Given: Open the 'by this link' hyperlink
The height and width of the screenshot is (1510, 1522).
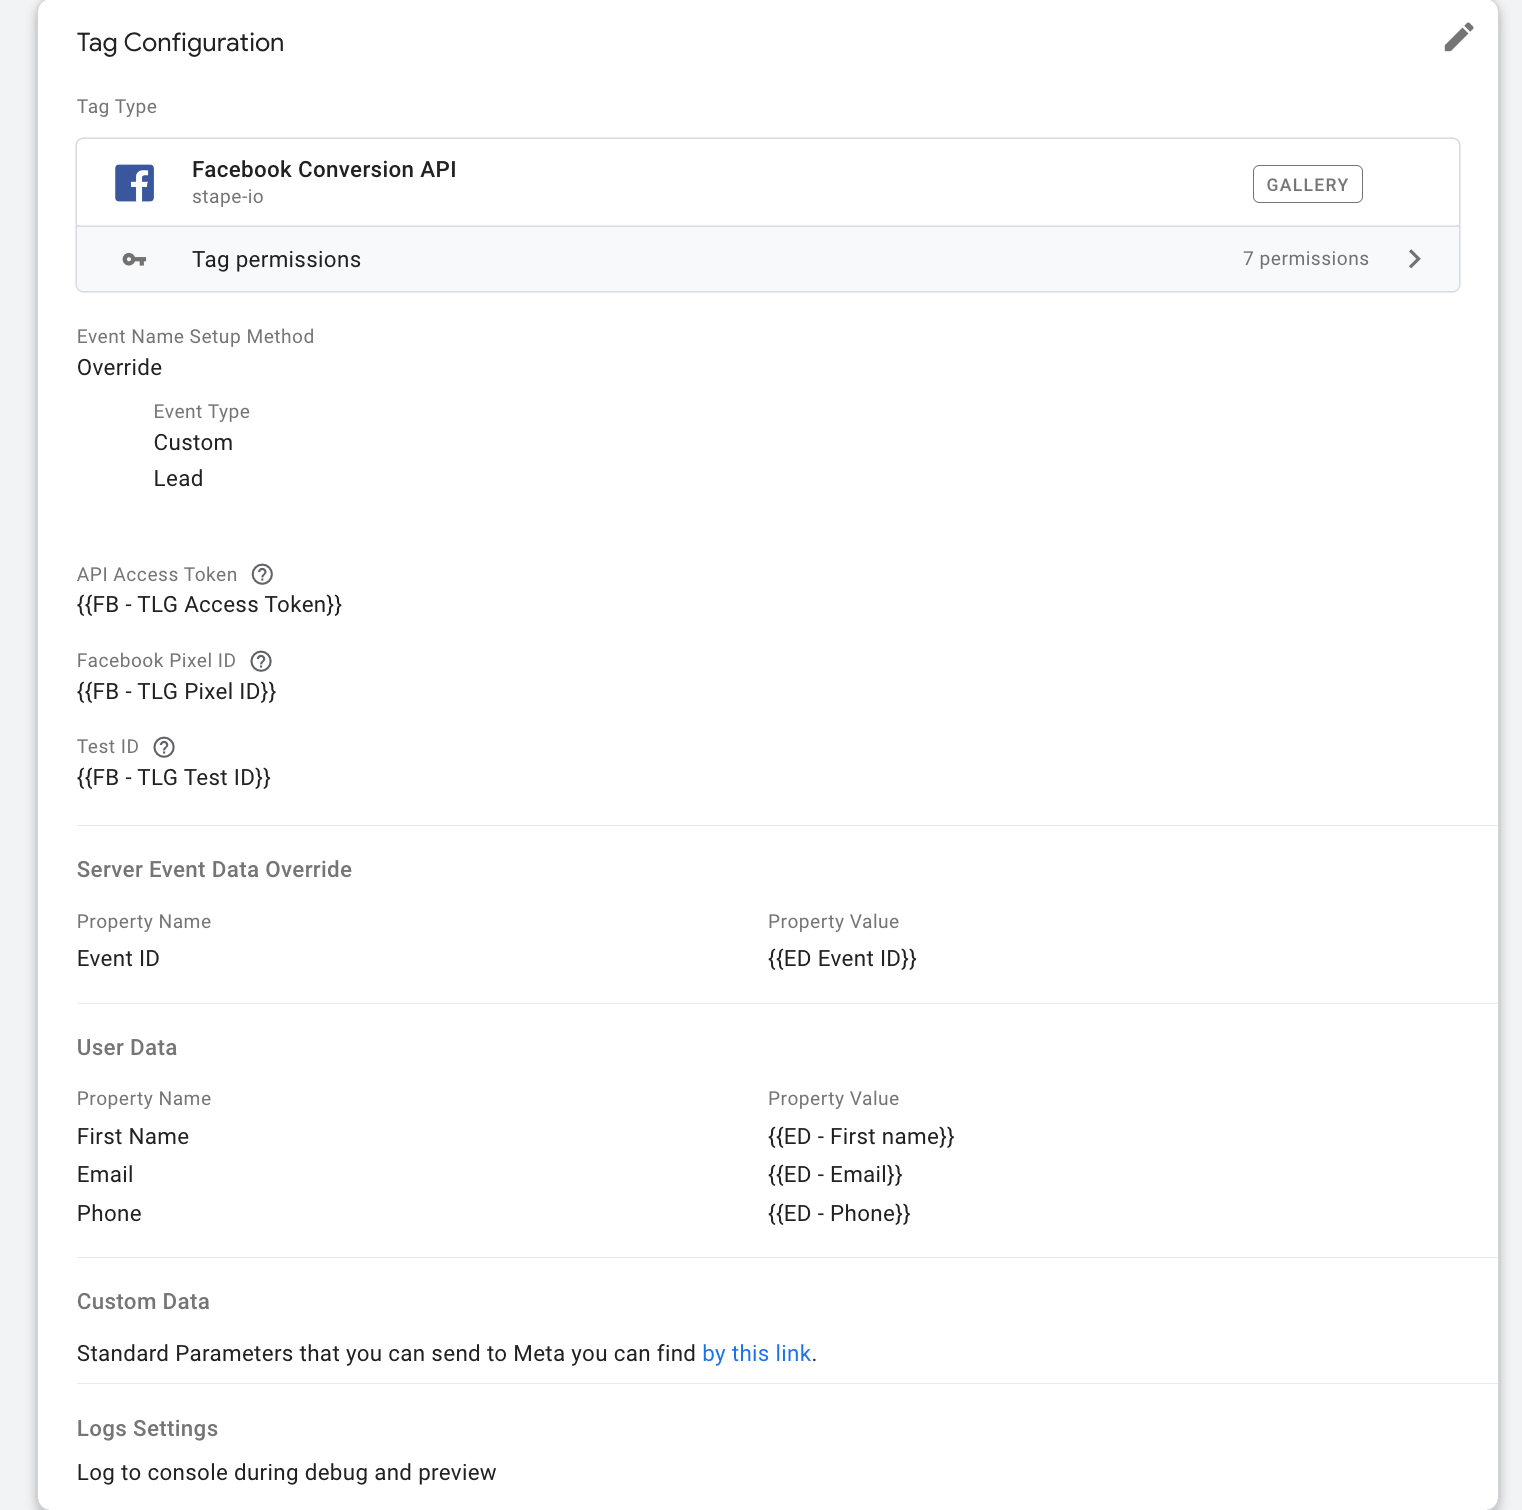Looking at the screenshot, I should coord(757,1353).
